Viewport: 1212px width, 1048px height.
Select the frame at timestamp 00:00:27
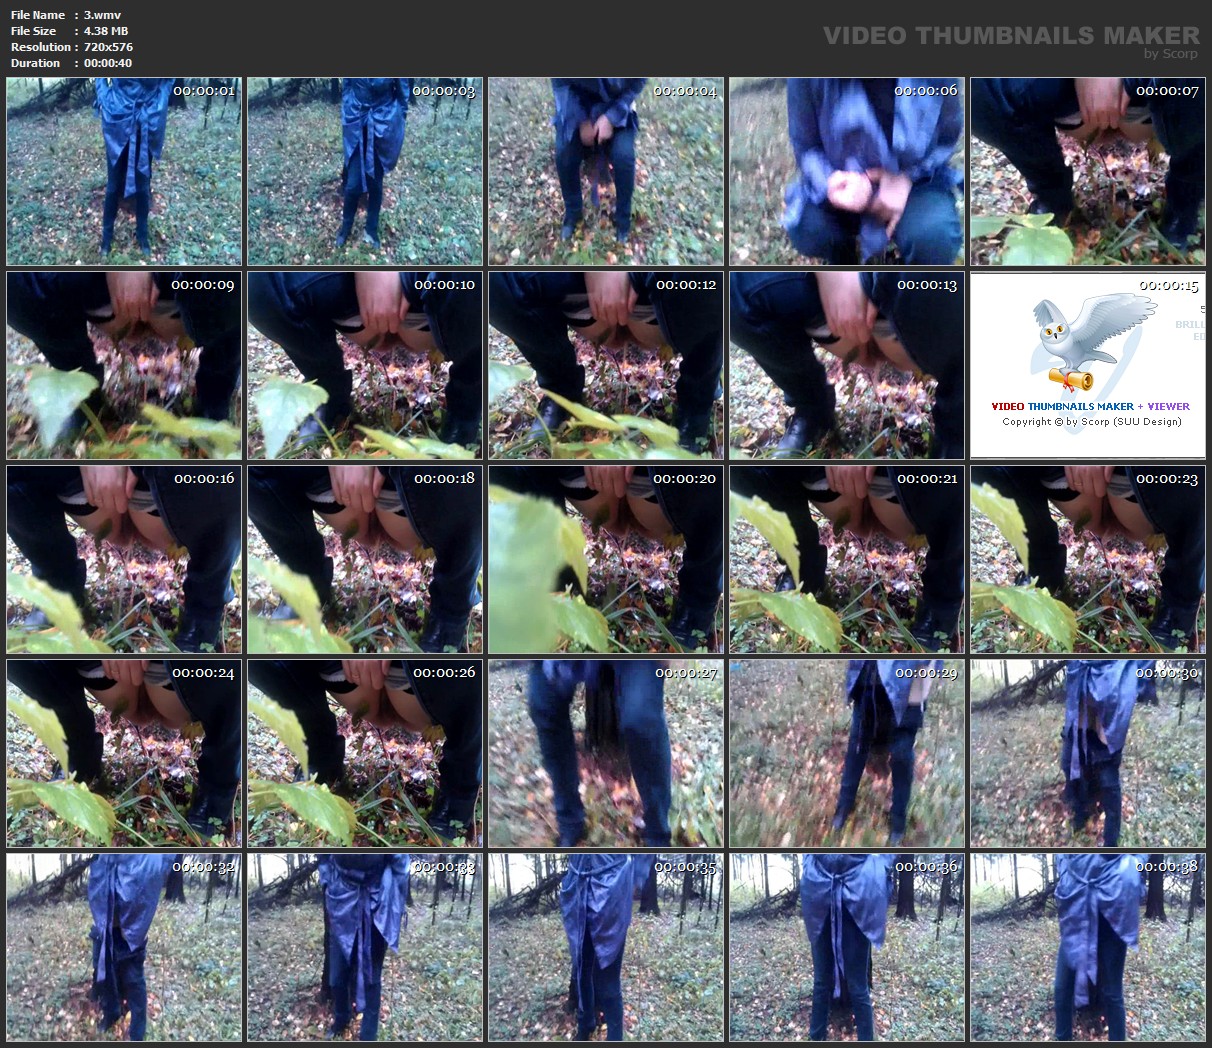[606, 753]
